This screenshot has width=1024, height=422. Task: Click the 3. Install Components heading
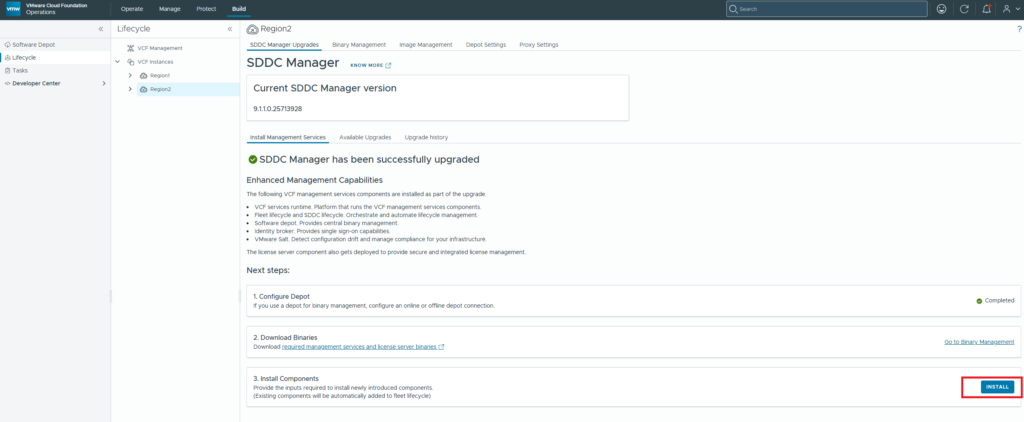(285, 378)
